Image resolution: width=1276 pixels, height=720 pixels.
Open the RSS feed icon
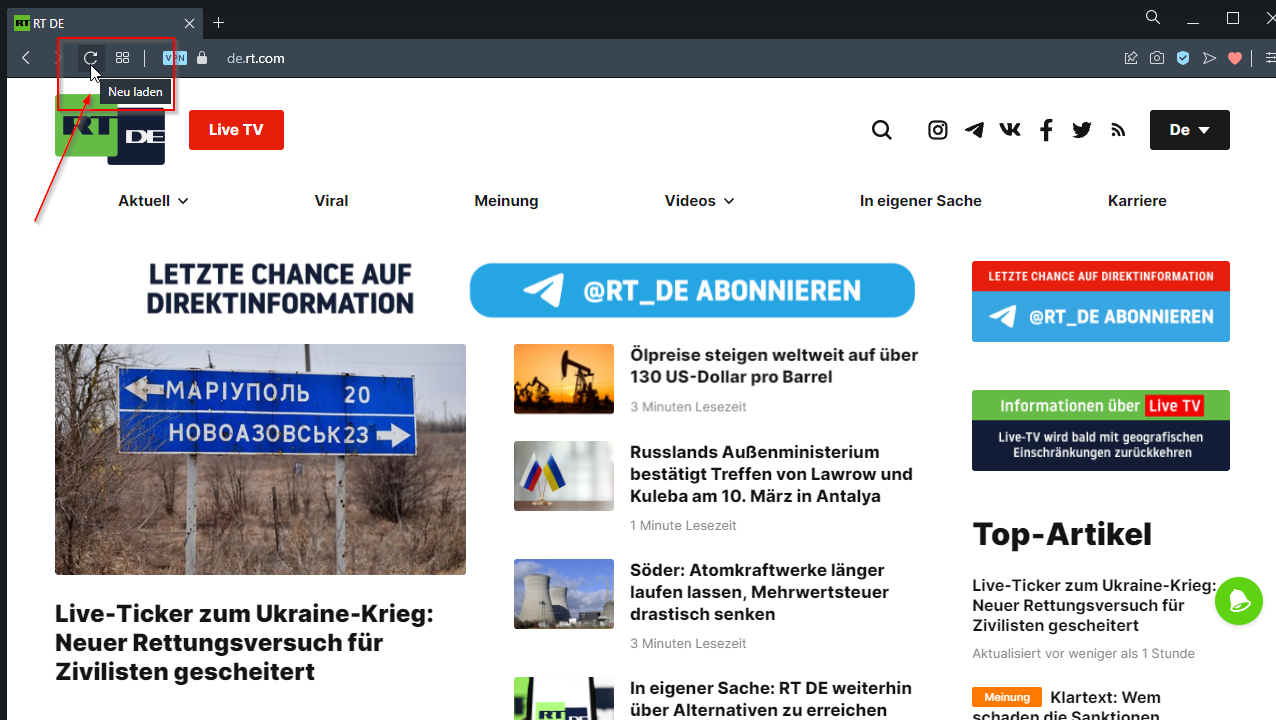pyautogui.click(x=1118, y=130)
